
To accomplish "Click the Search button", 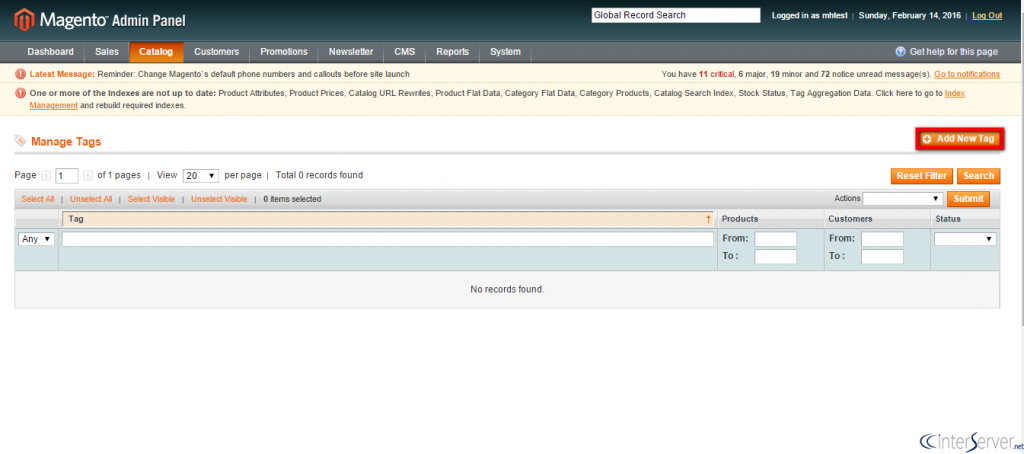I will click(978, 176).
